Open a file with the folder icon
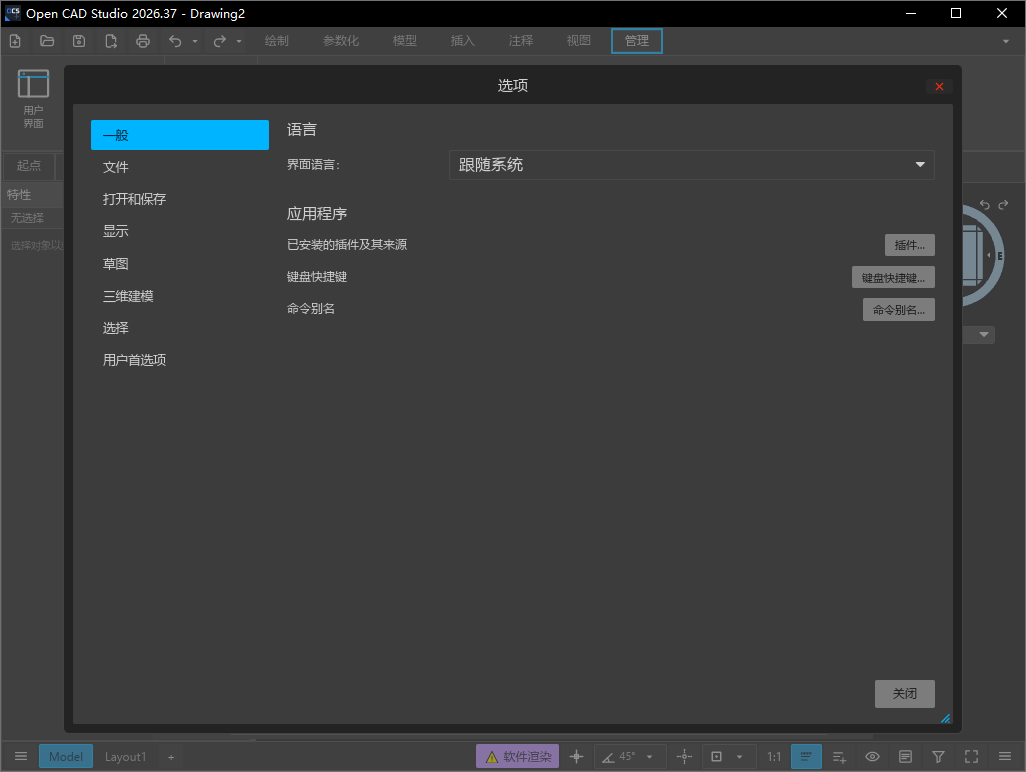Screen dimensions: 1026x772 pyautogui.click(x=47, y=41)
